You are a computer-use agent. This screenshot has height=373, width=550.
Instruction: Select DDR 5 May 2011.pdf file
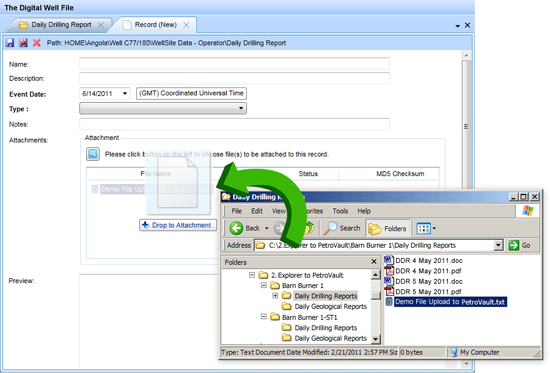coord(428,292)
